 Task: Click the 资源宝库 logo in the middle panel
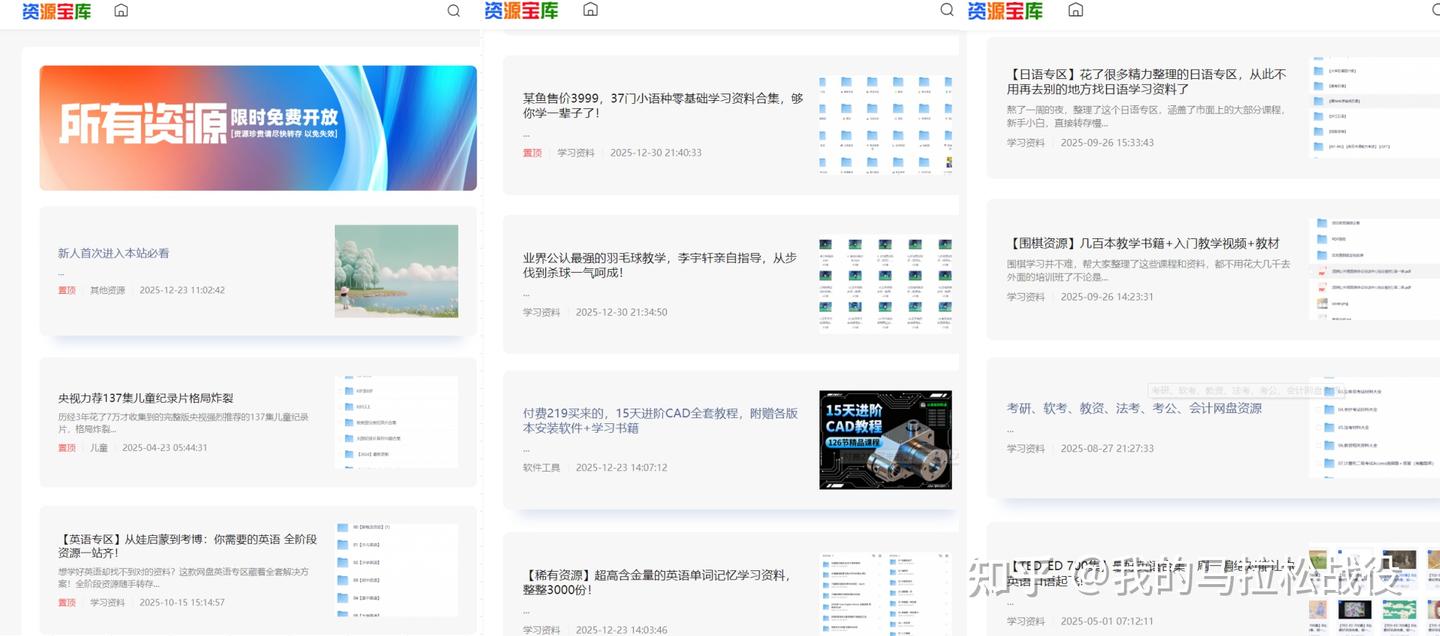(x=521, y=10)
